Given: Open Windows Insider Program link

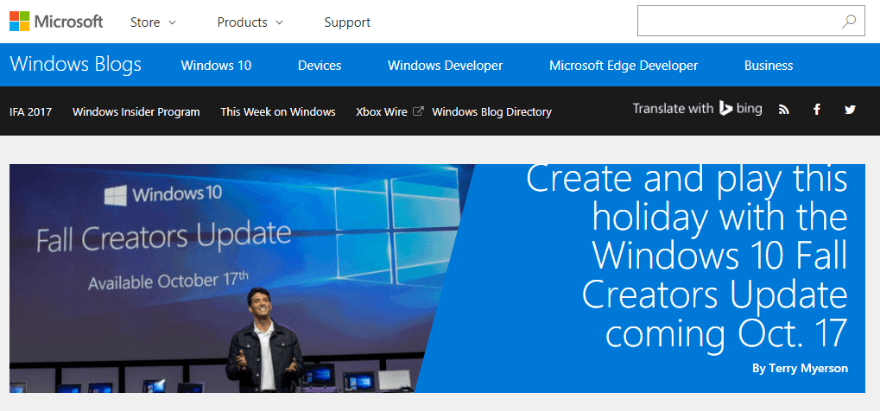Looking at the screenshot, I should click(x=136, y=112).
